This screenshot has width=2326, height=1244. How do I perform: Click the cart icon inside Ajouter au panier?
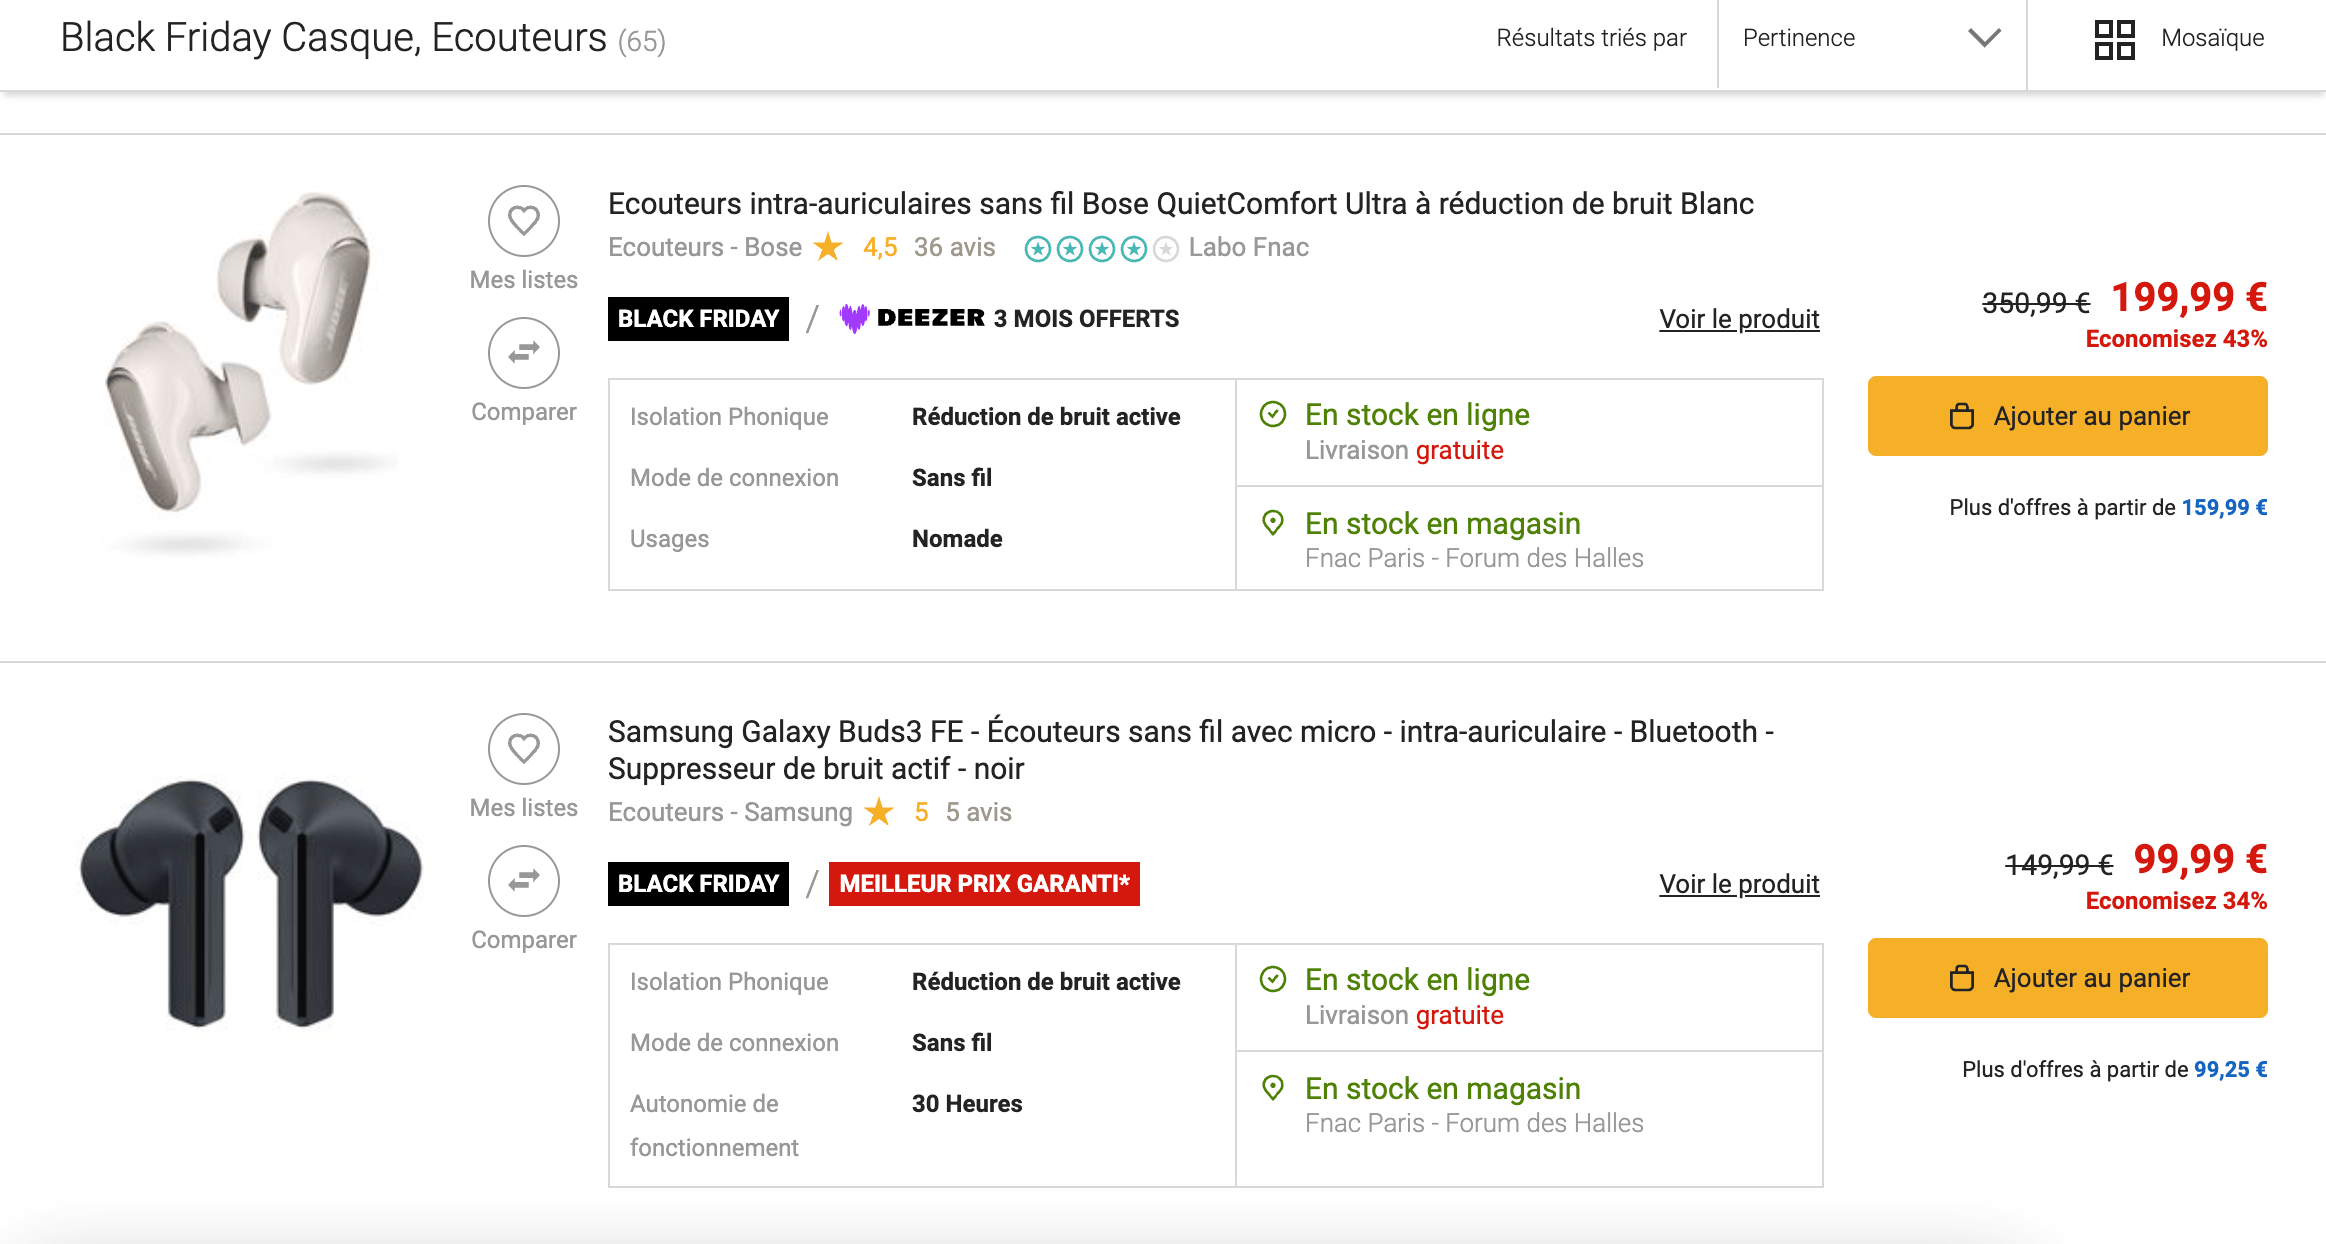1961,415
